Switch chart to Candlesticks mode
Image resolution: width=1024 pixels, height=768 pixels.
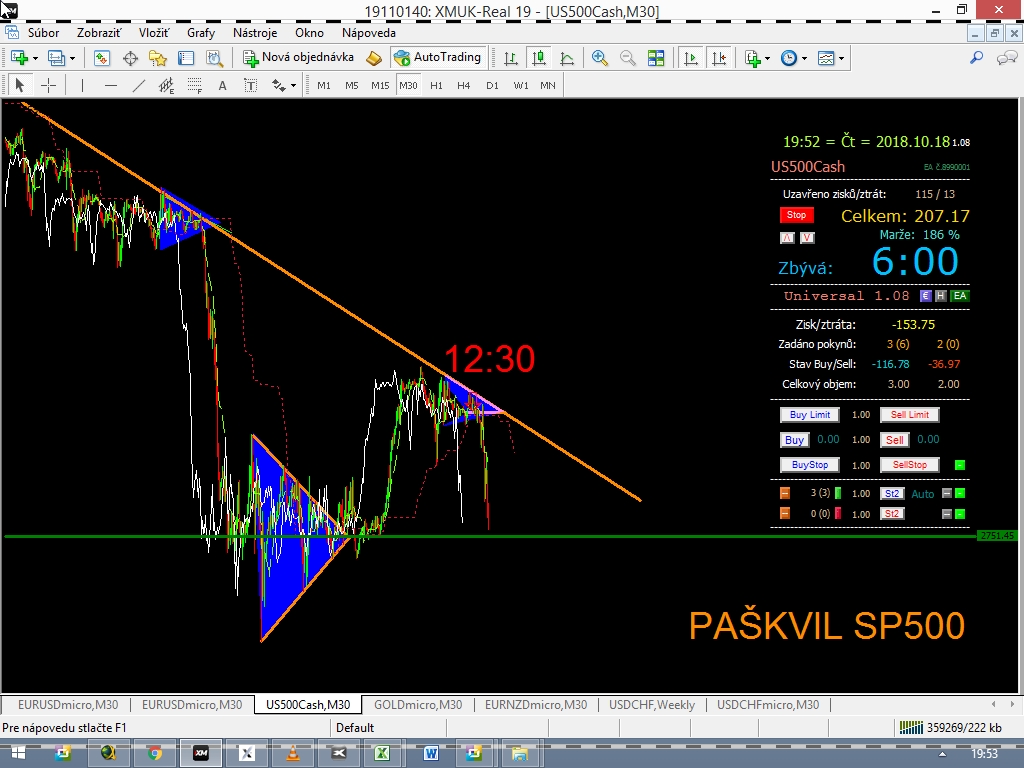point(539,58)
